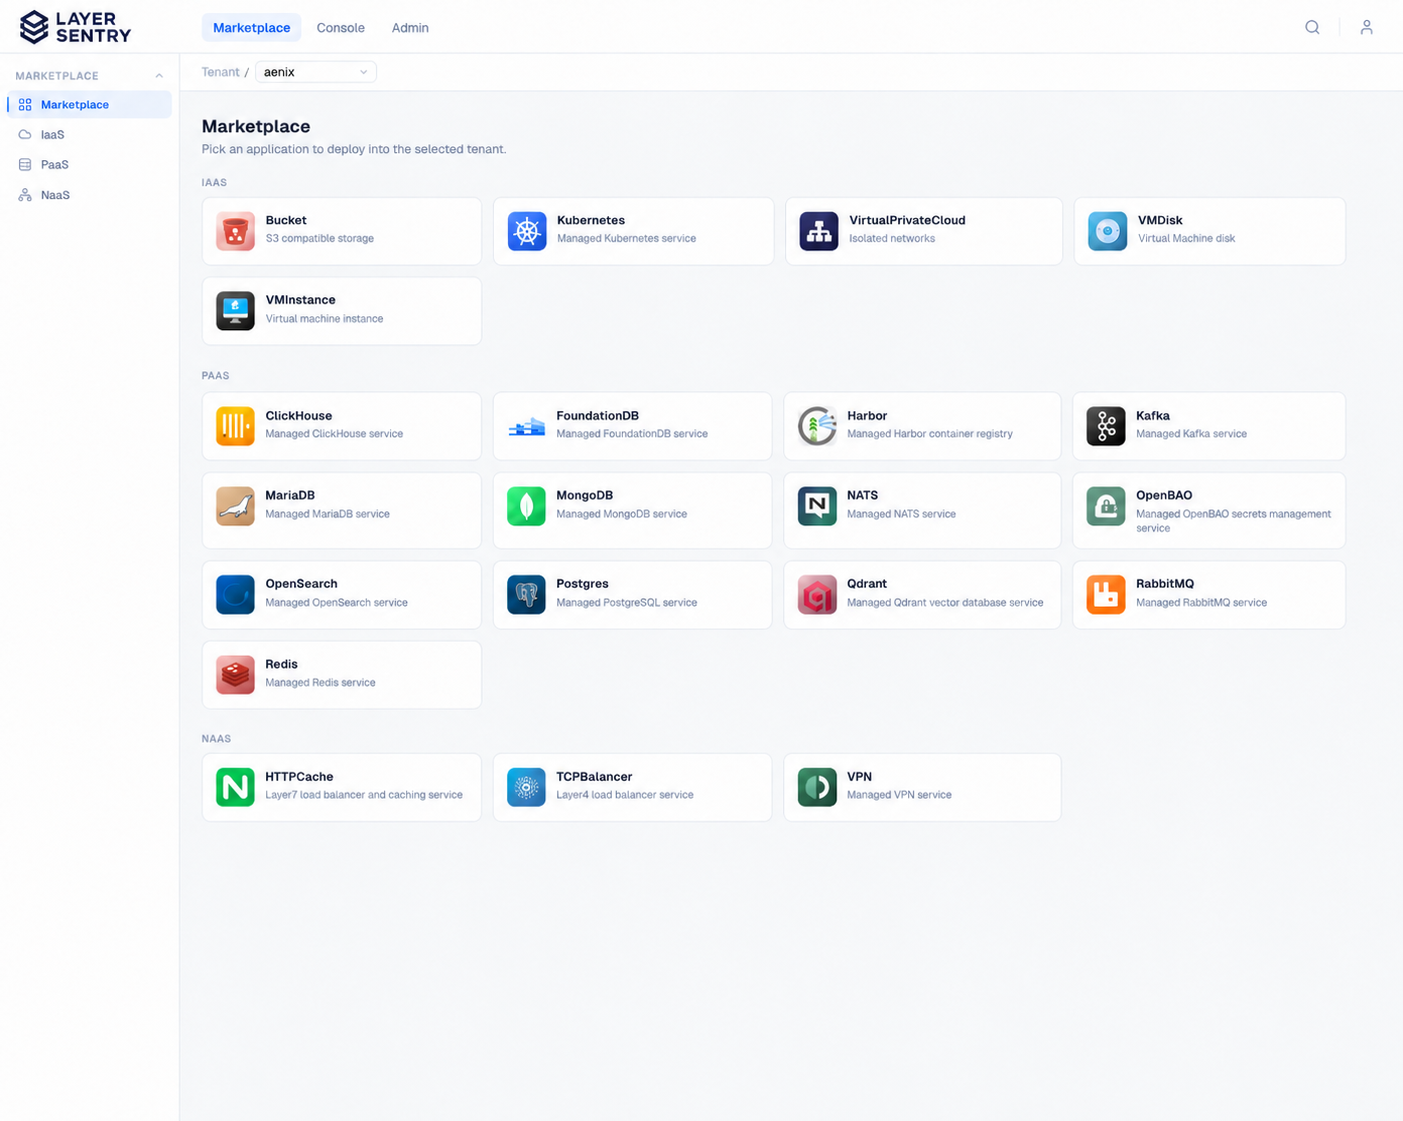Click the Postgres elephant icon
The width and height of the screenshot is (1403, 1121).
coord(526,595)
